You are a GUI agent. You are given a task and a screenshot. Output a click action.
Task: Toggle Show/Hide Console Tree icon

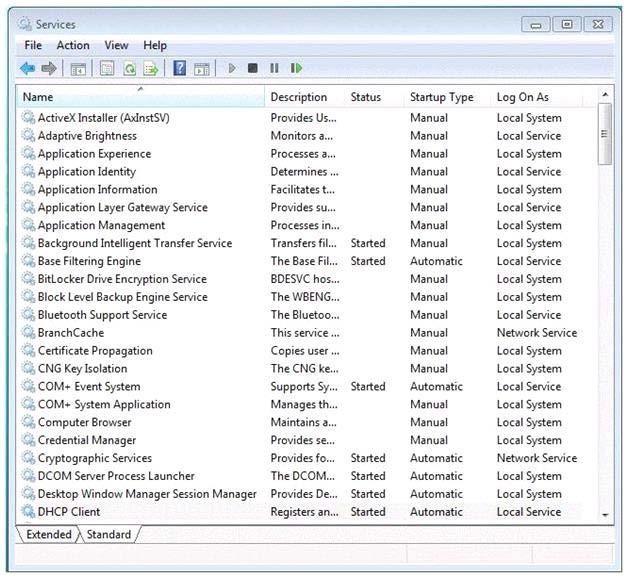(78, 69)
